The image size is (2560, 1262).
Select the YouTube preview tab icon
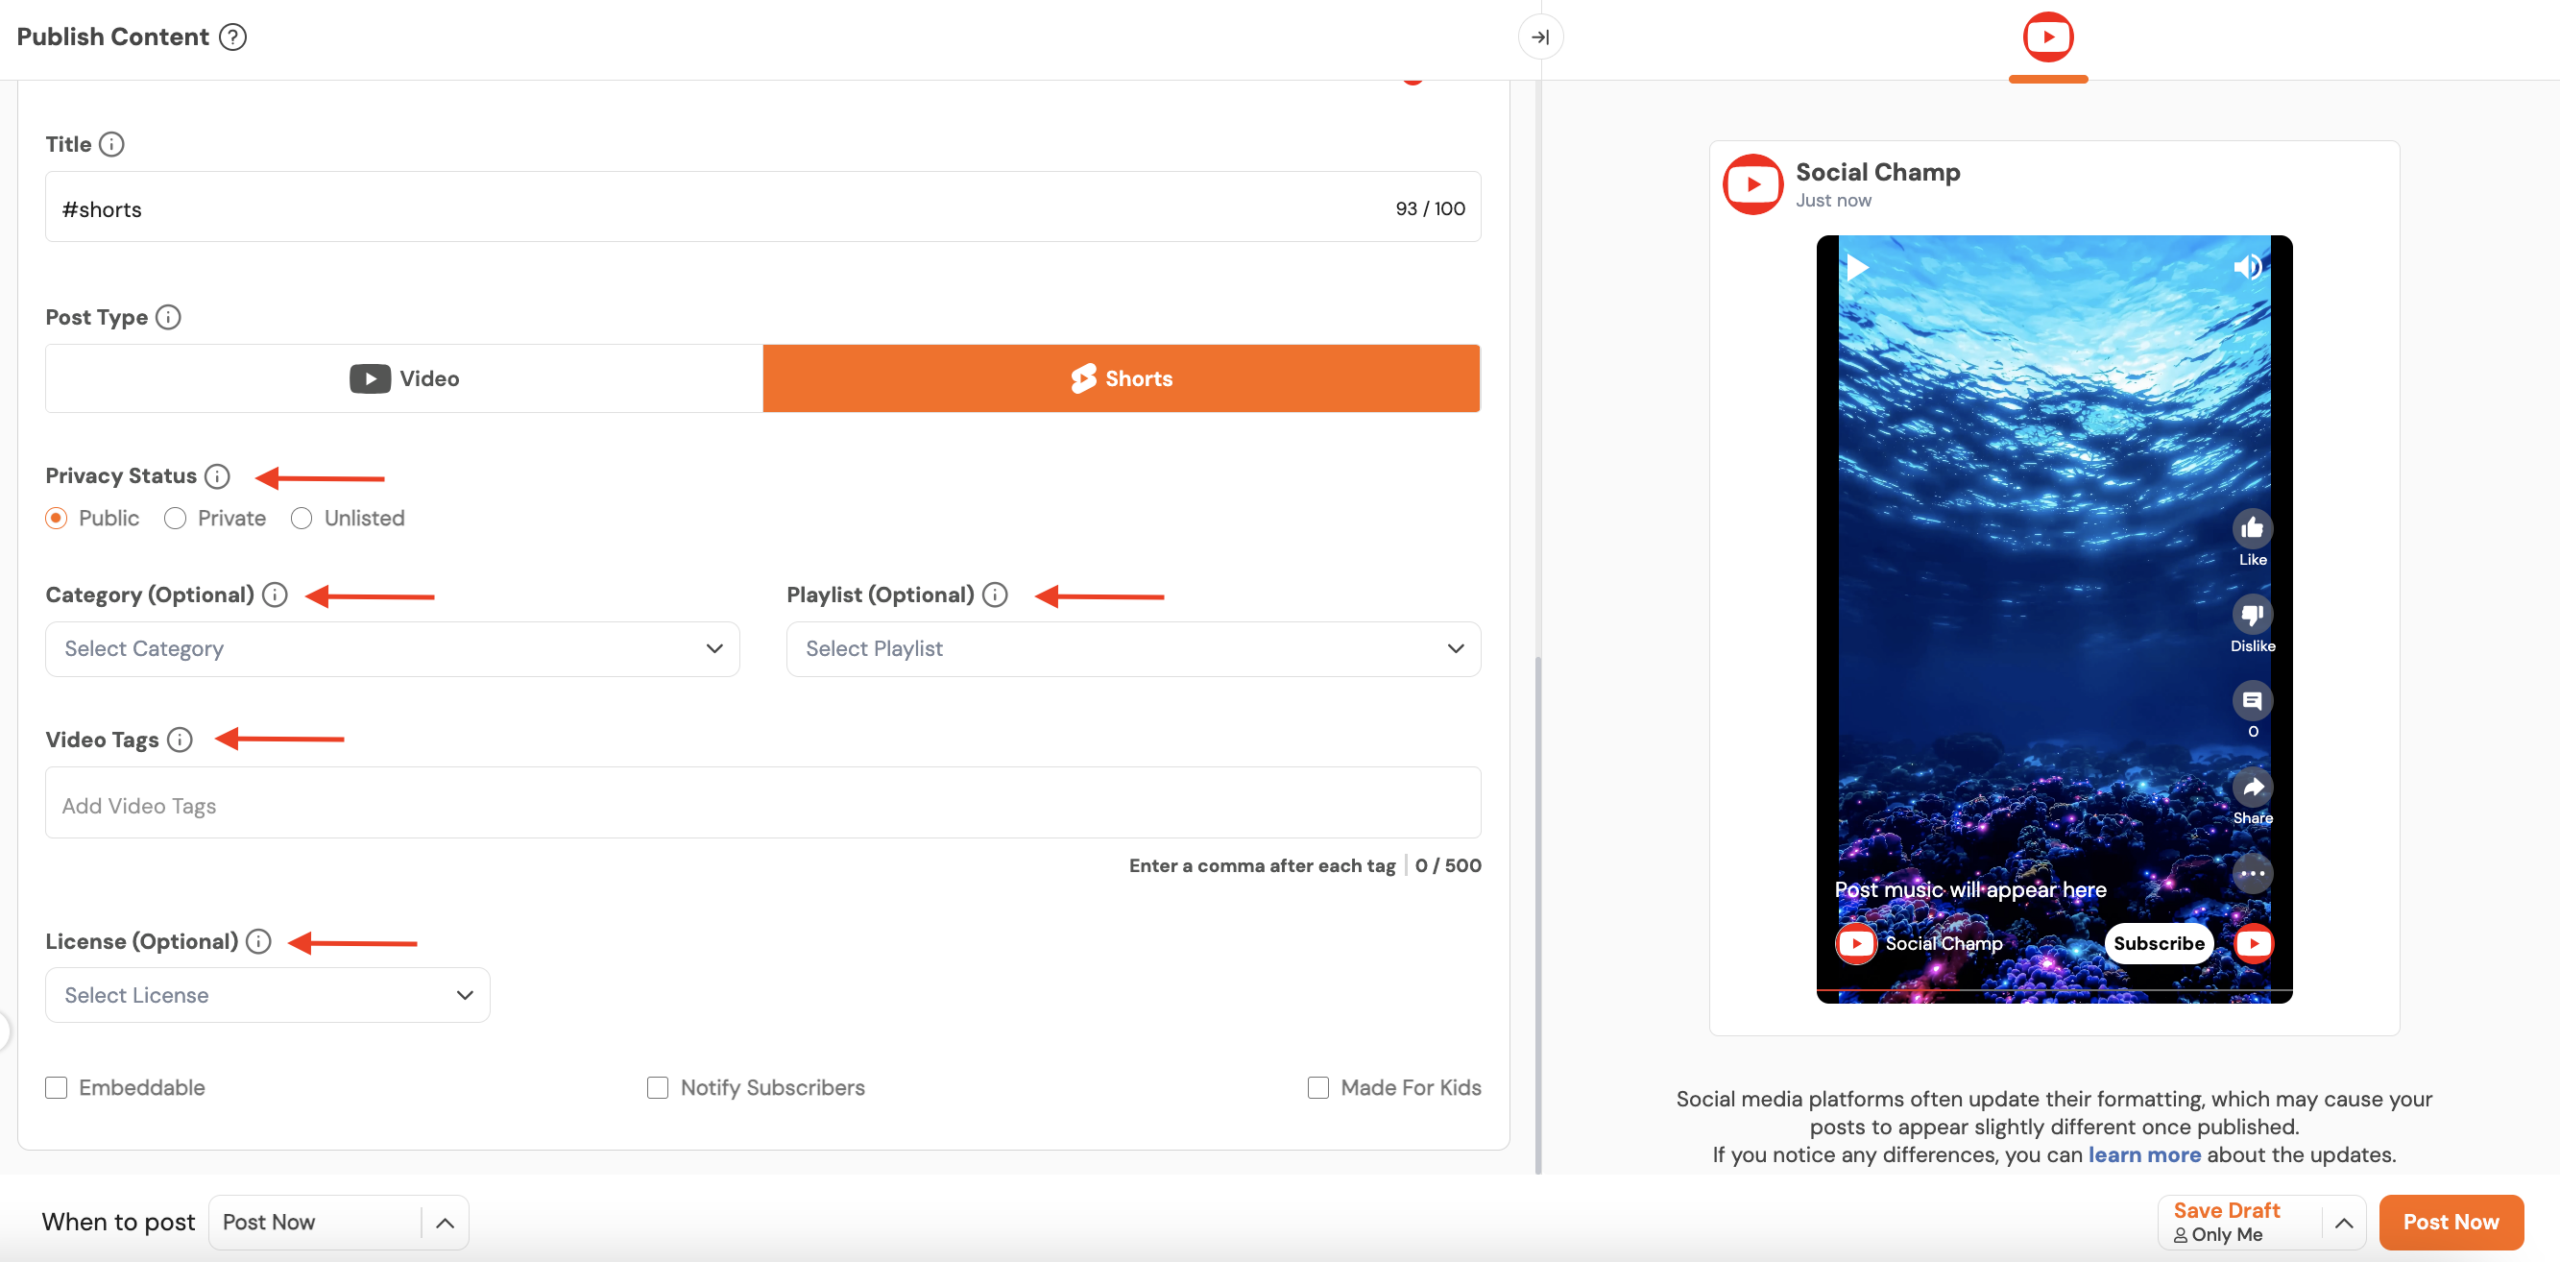[2048, 38]
